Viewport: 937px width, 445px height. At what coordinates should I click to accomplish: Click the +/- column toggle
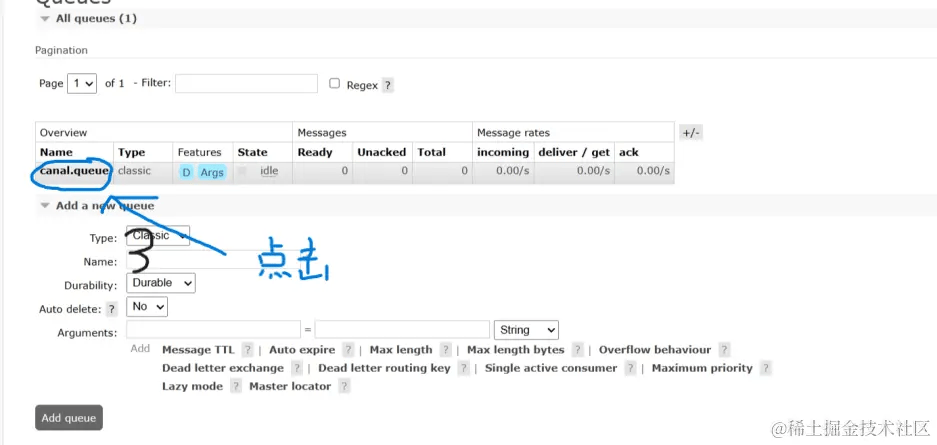coord(691,133)
